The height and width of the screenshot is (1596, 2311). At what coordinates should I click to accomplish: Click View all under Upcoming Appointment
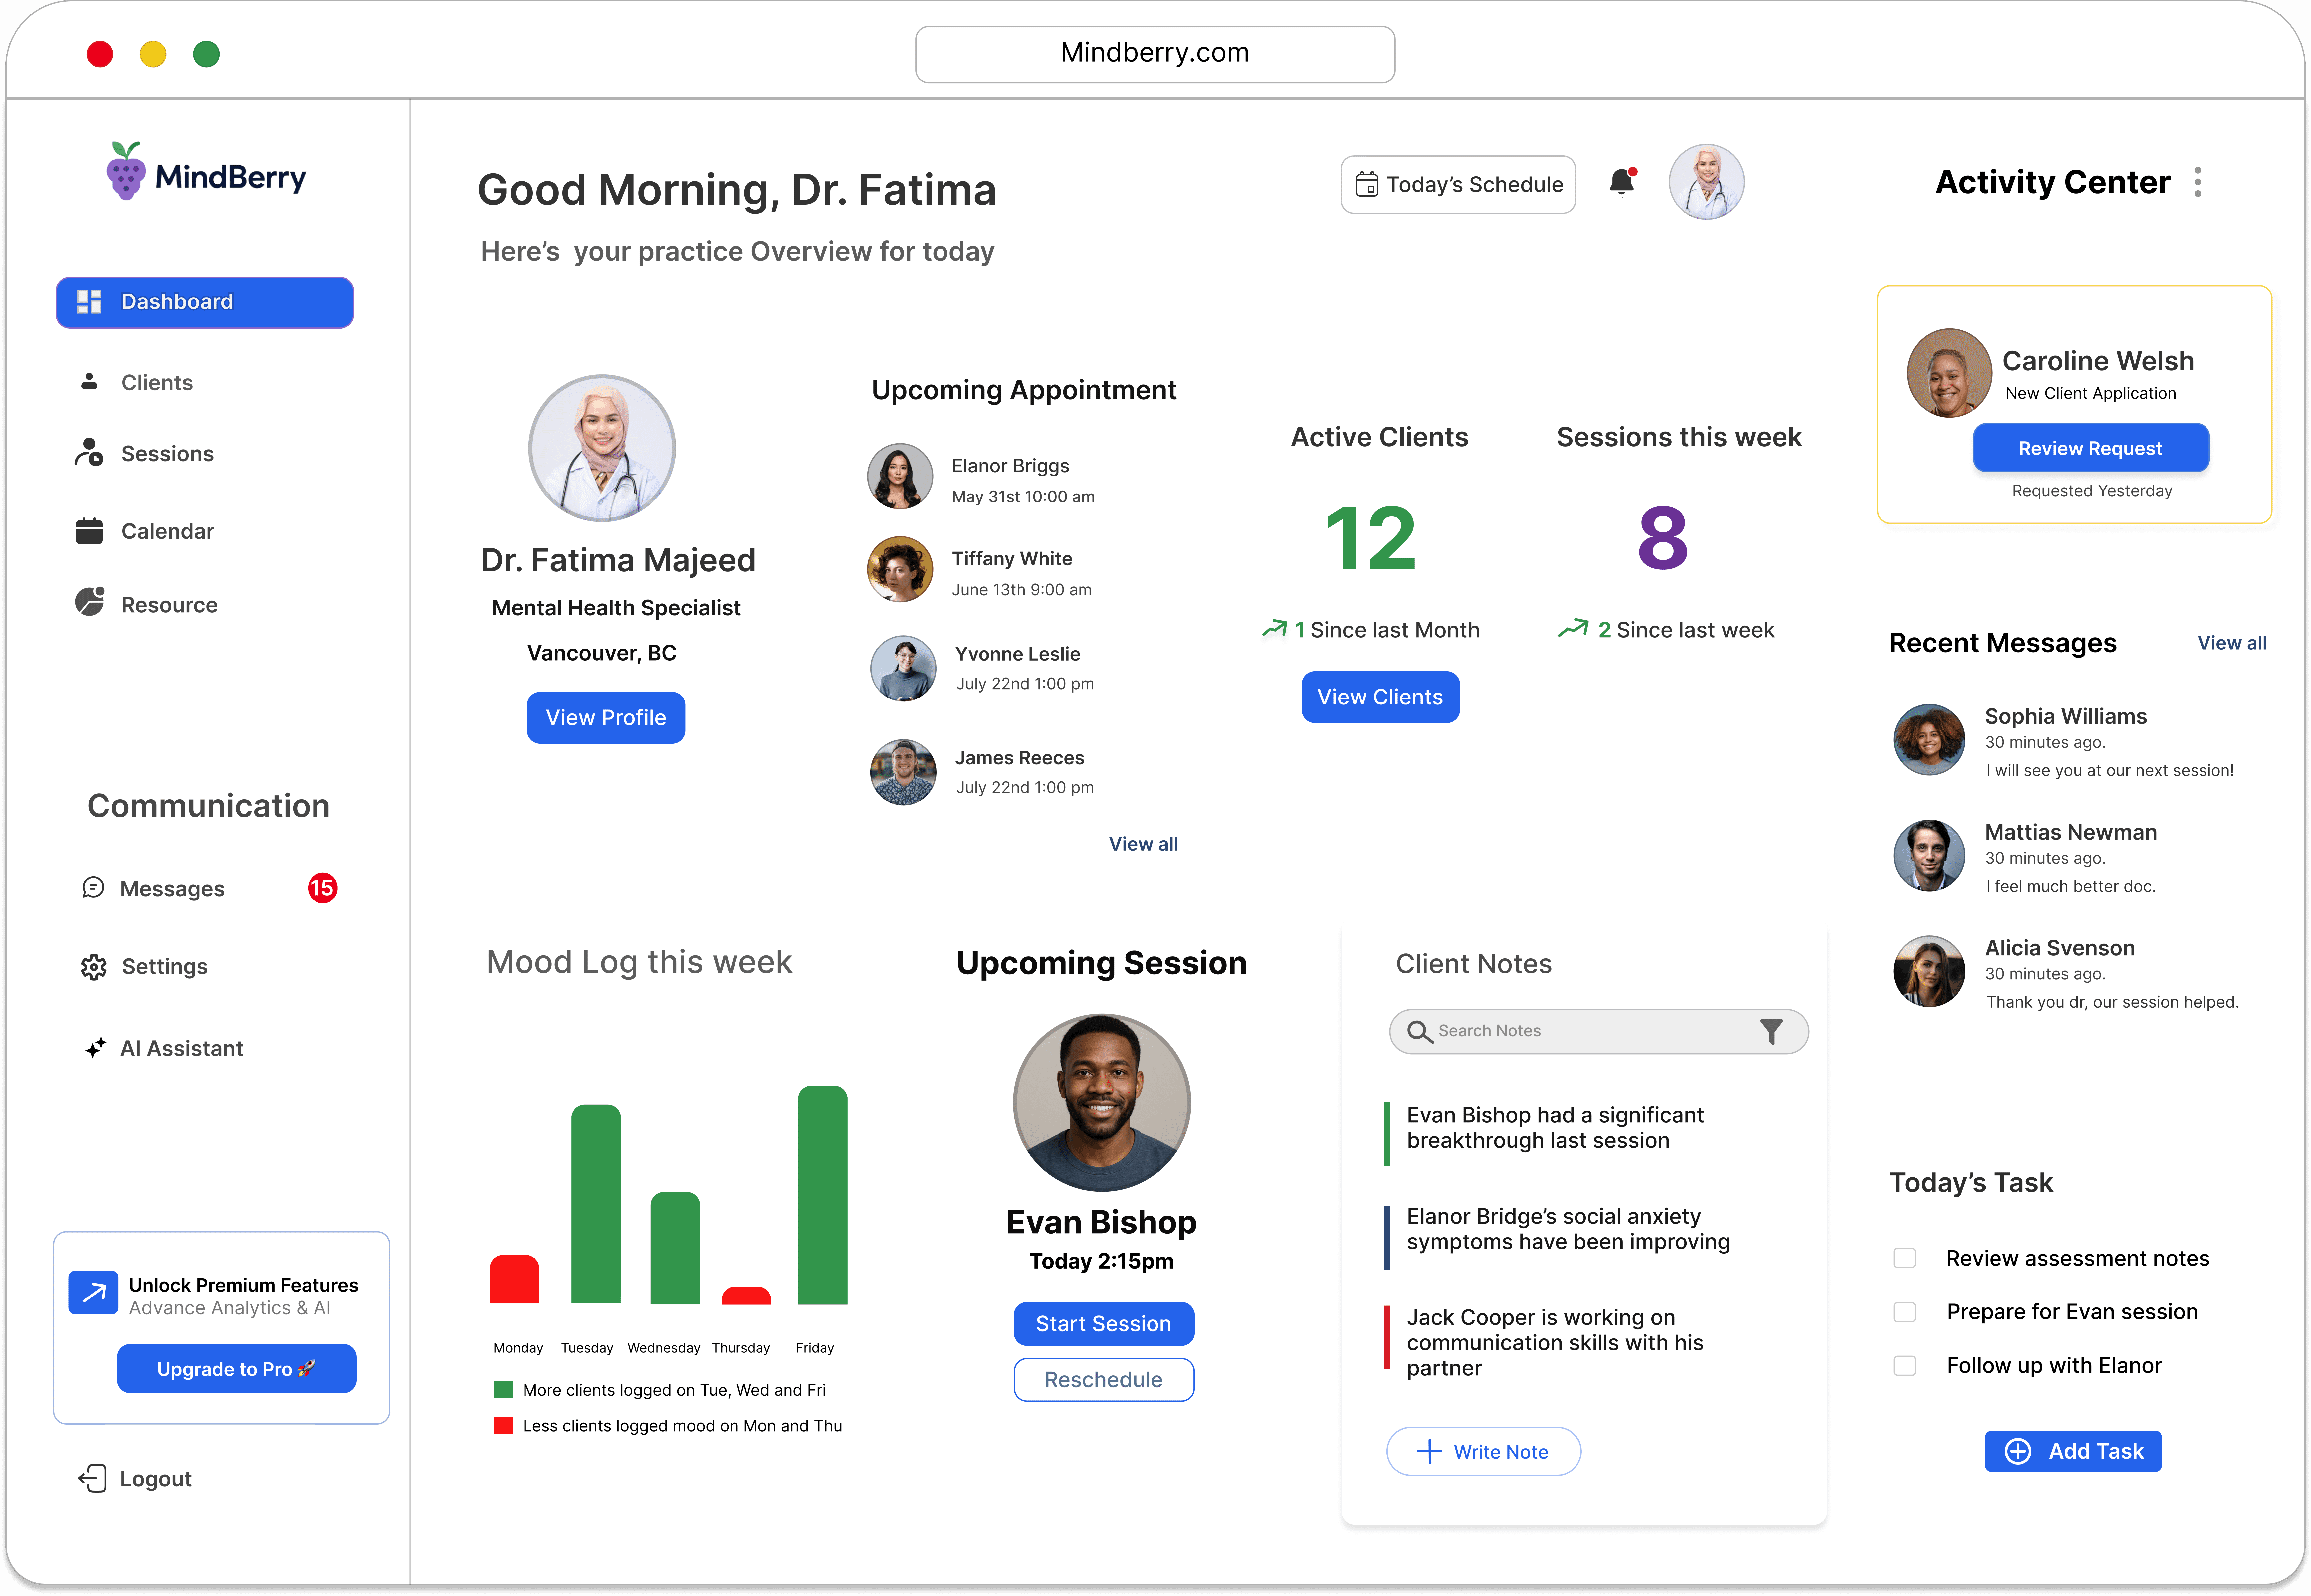(1143, 844)
